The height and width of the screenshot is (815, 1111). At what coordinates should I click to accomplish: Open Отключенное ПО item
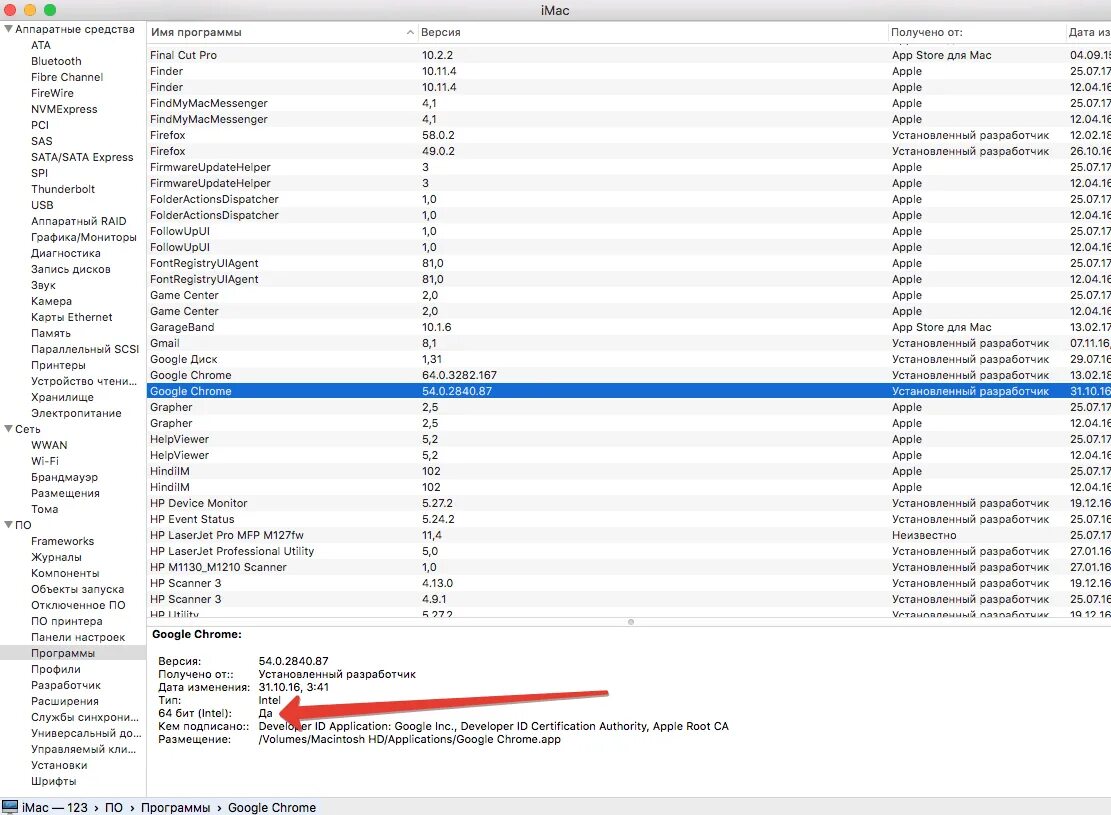tap(78, 605)
